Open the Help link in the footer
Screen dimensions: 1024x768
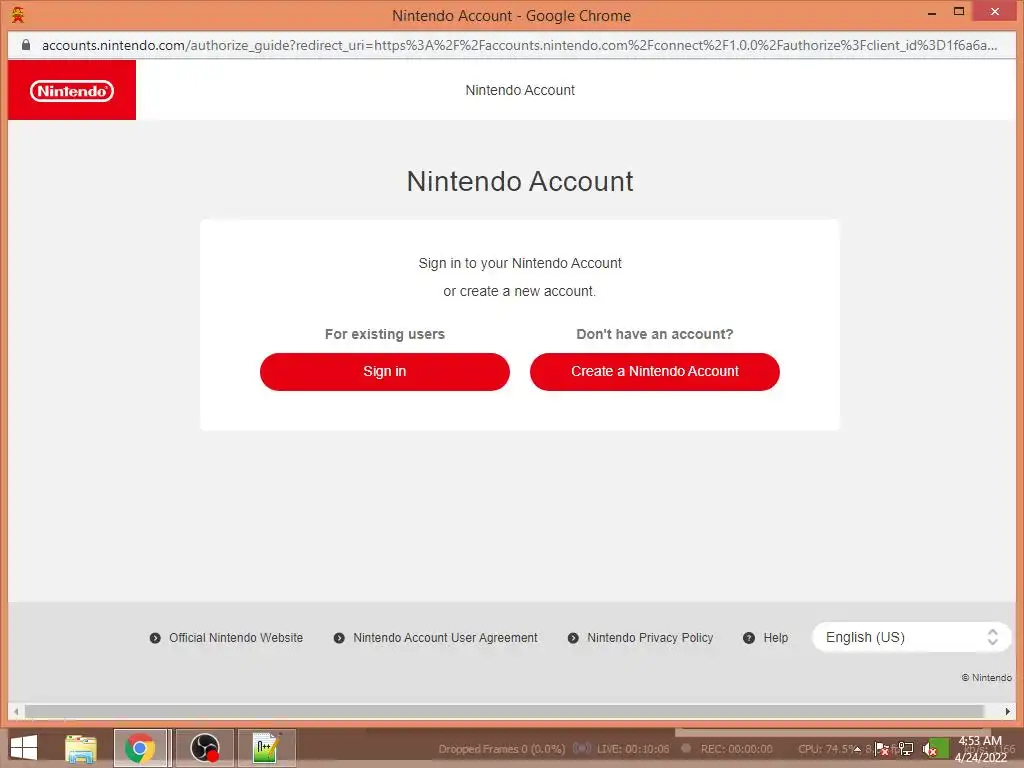776,638
